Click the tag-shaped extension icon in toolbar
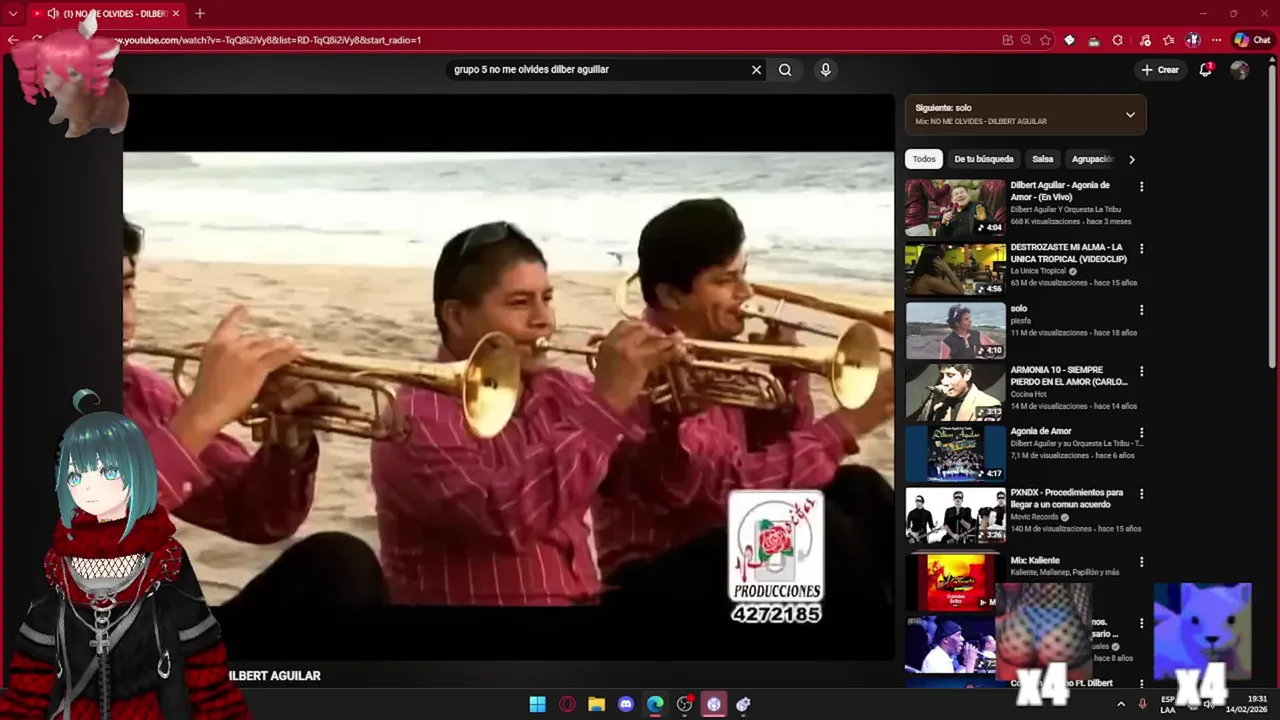The width and height of the screenshot is (1280, 720). (1069, 41)
